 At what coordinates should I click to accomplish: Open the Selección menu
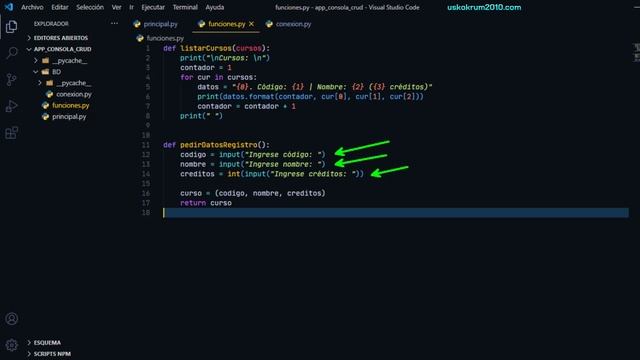[x=90, y=7]
